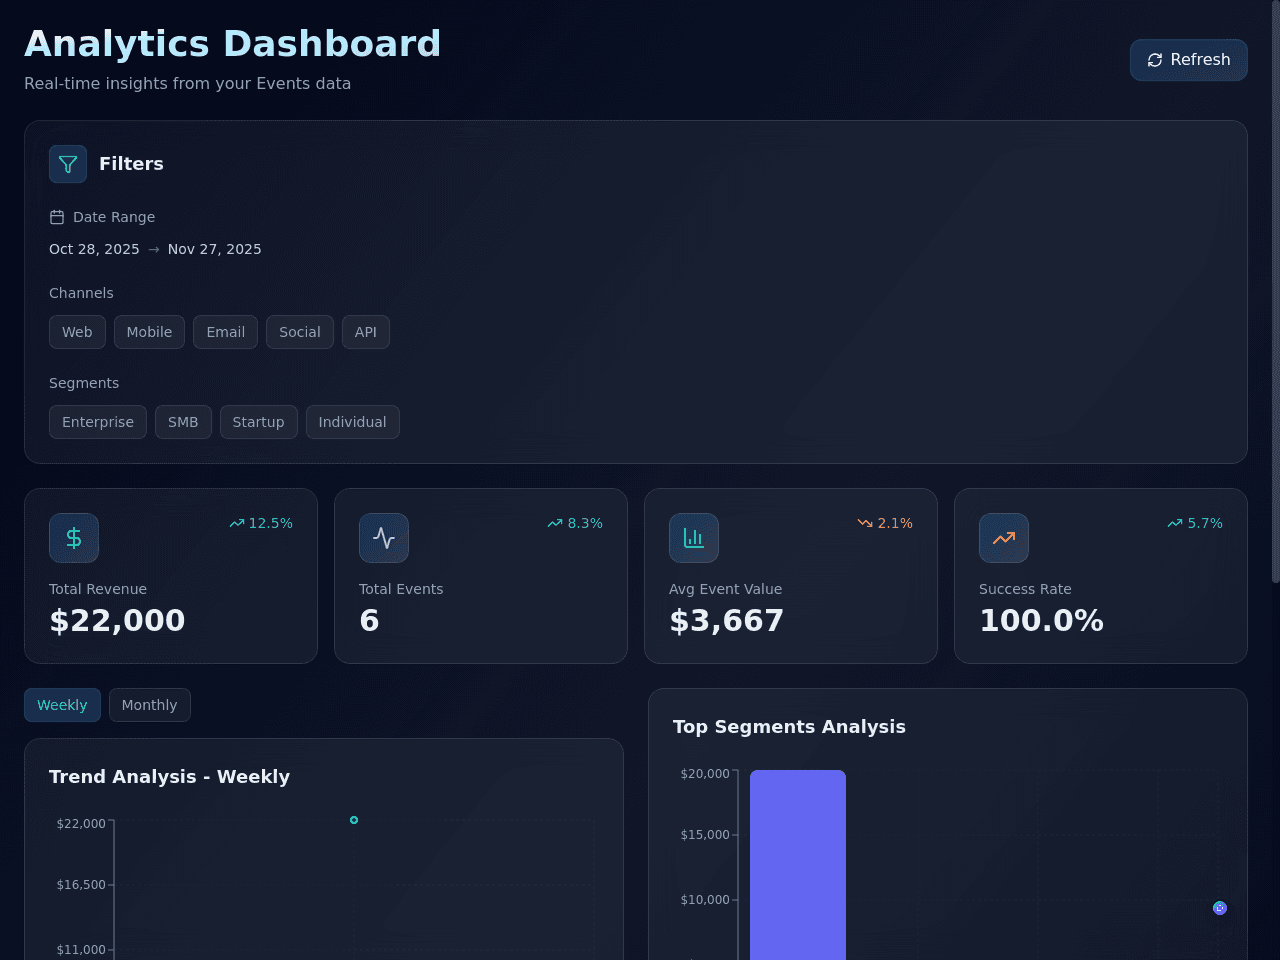
Task: Click the 8.3% upward trend indicator
Action: (x=575, y=523)
